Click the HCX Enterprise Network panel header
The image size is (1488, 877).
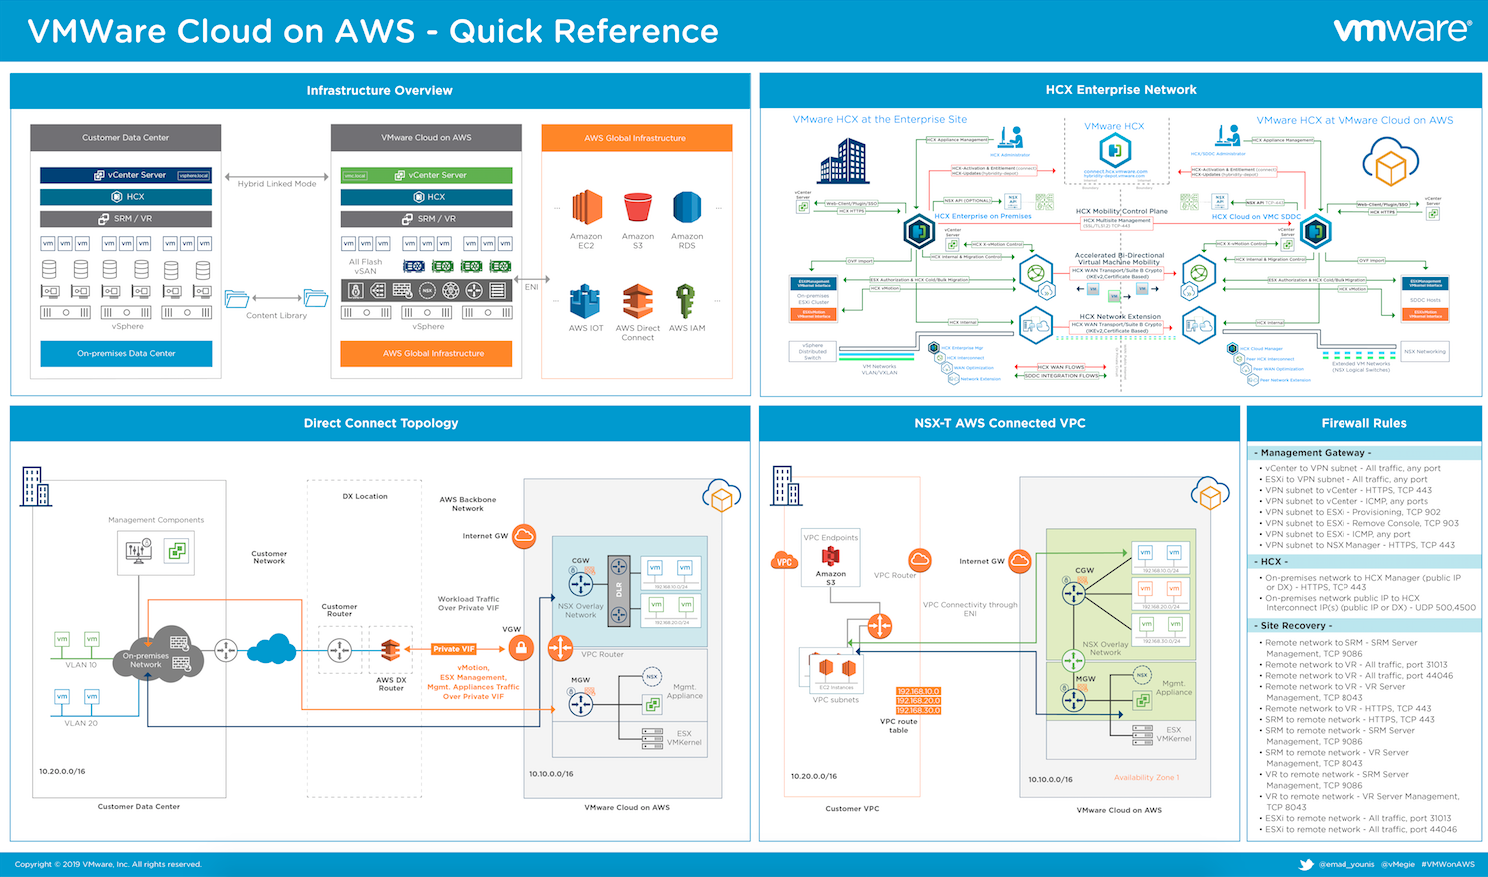tap(1121, 89)
